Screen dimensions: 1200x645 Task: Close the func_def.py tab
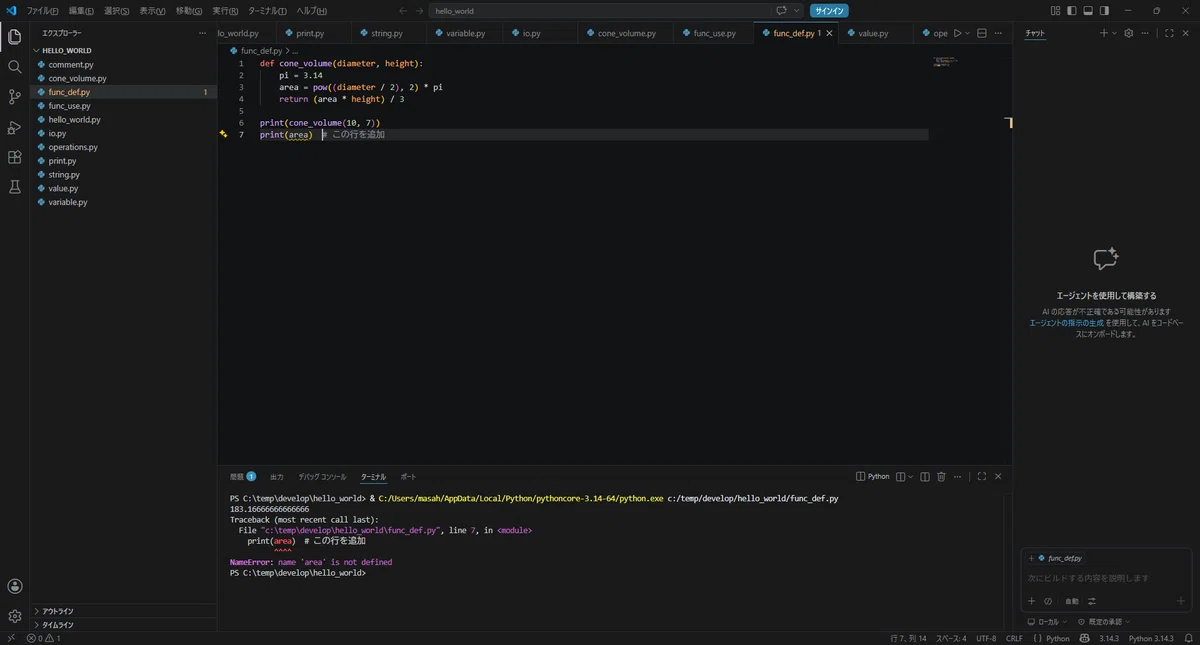pos(829,33)
